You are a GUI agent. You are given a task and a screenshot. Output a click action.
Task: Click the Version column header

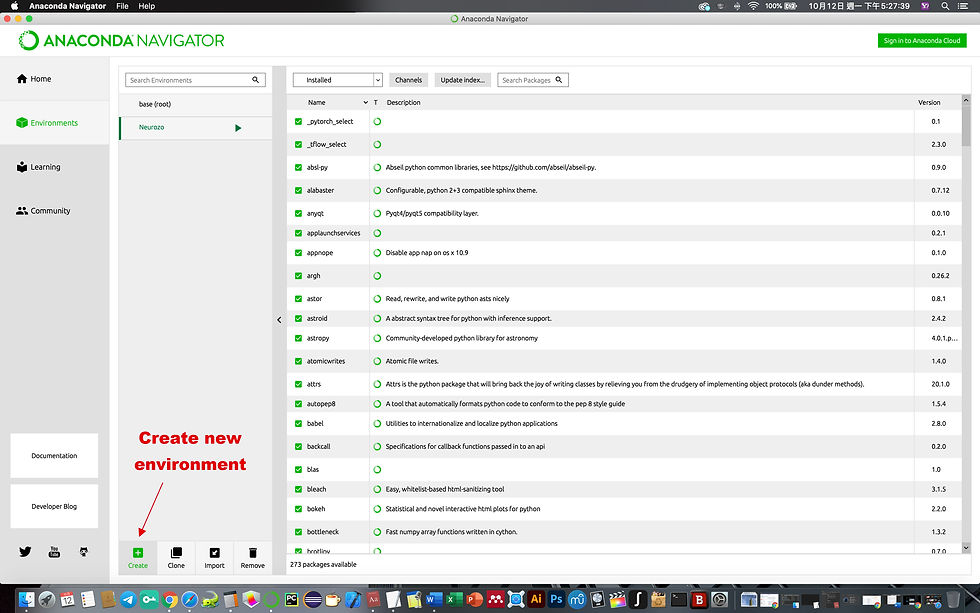929,102
